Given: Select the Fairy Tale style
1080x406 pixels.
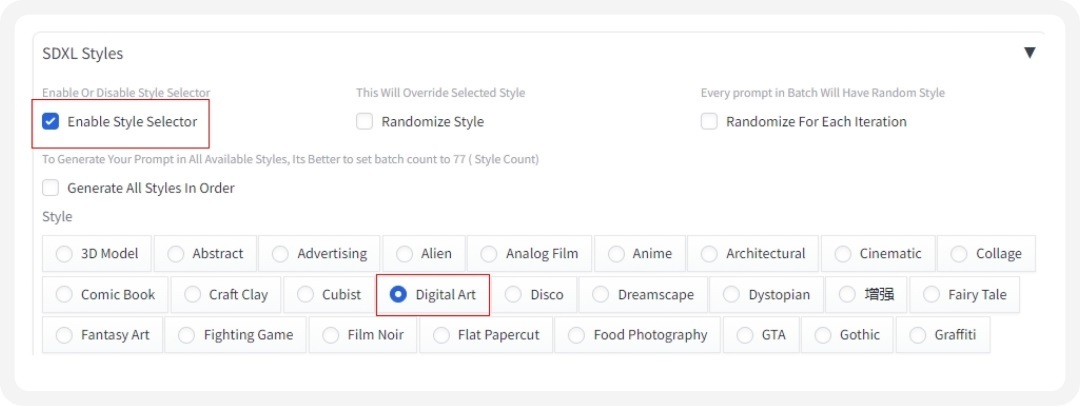Looking at the screenshot, I should click(x=931, y=294).
